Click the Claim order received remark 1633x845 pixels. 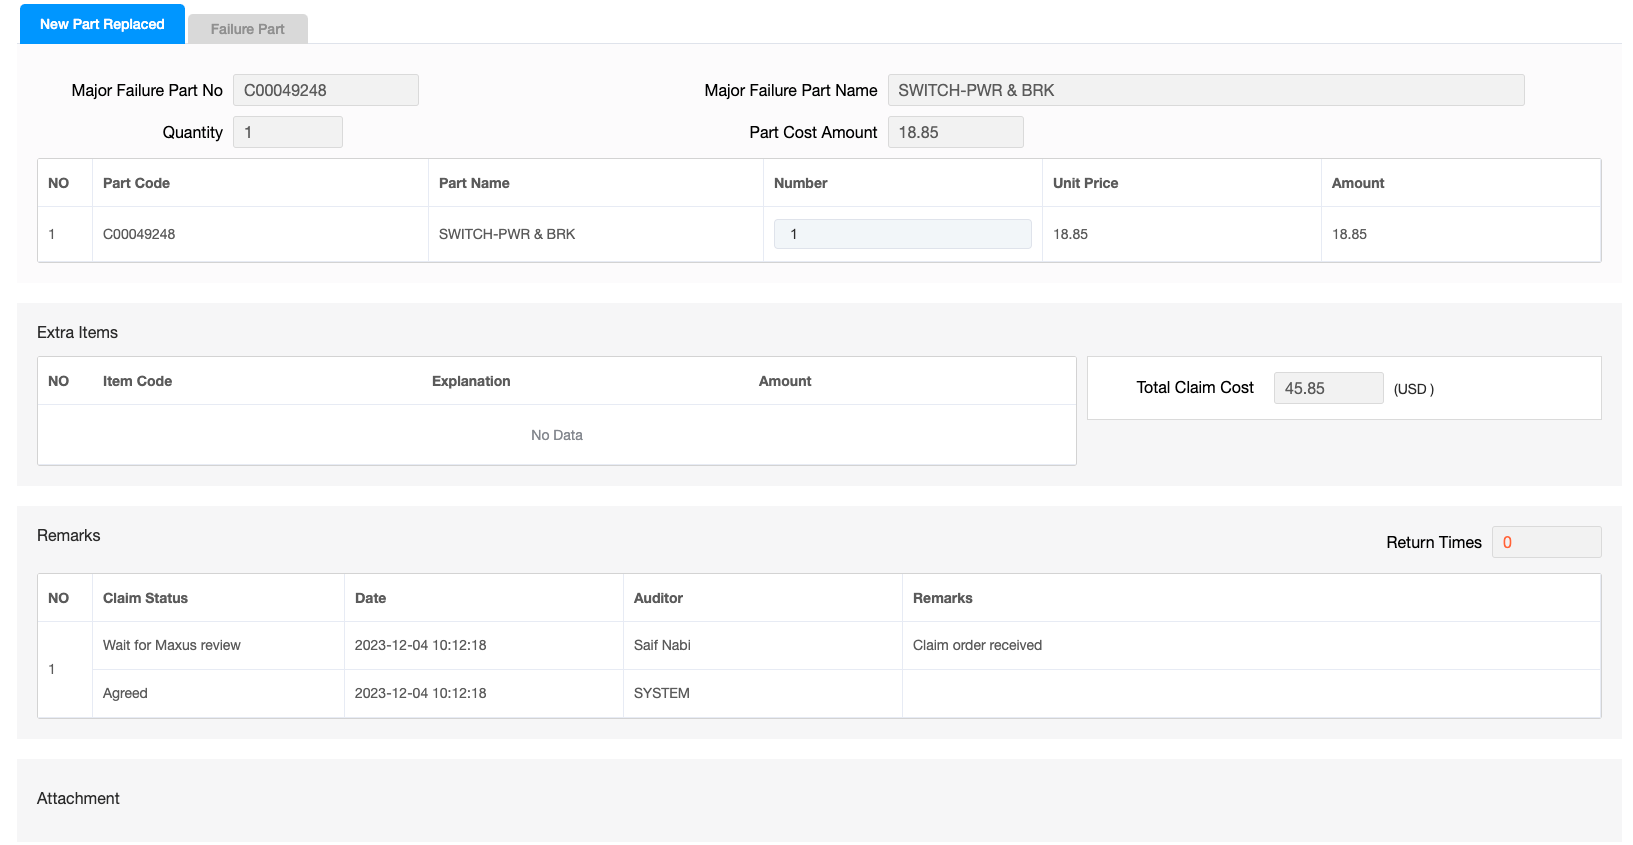977,645
